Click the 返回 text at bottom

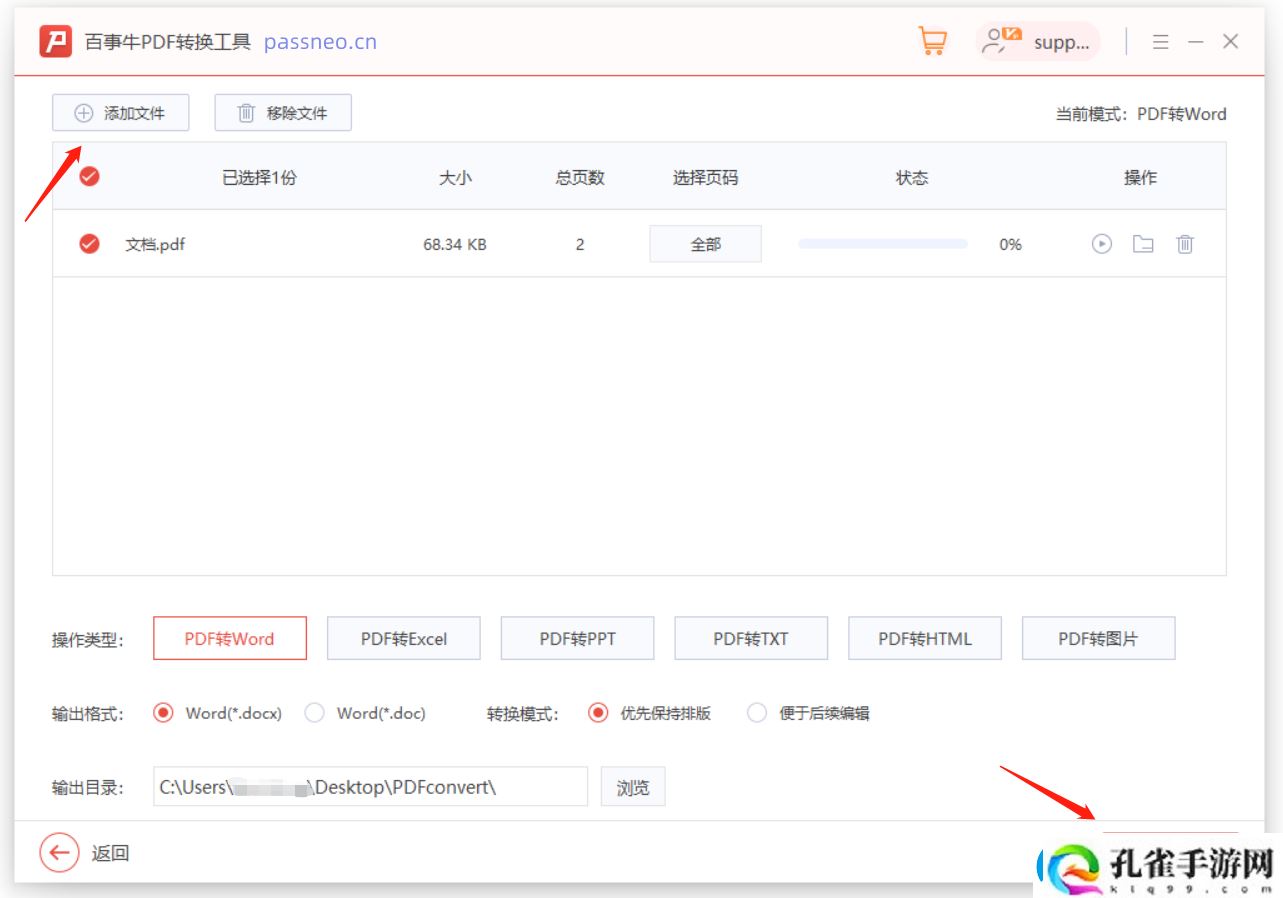point(110,853)
